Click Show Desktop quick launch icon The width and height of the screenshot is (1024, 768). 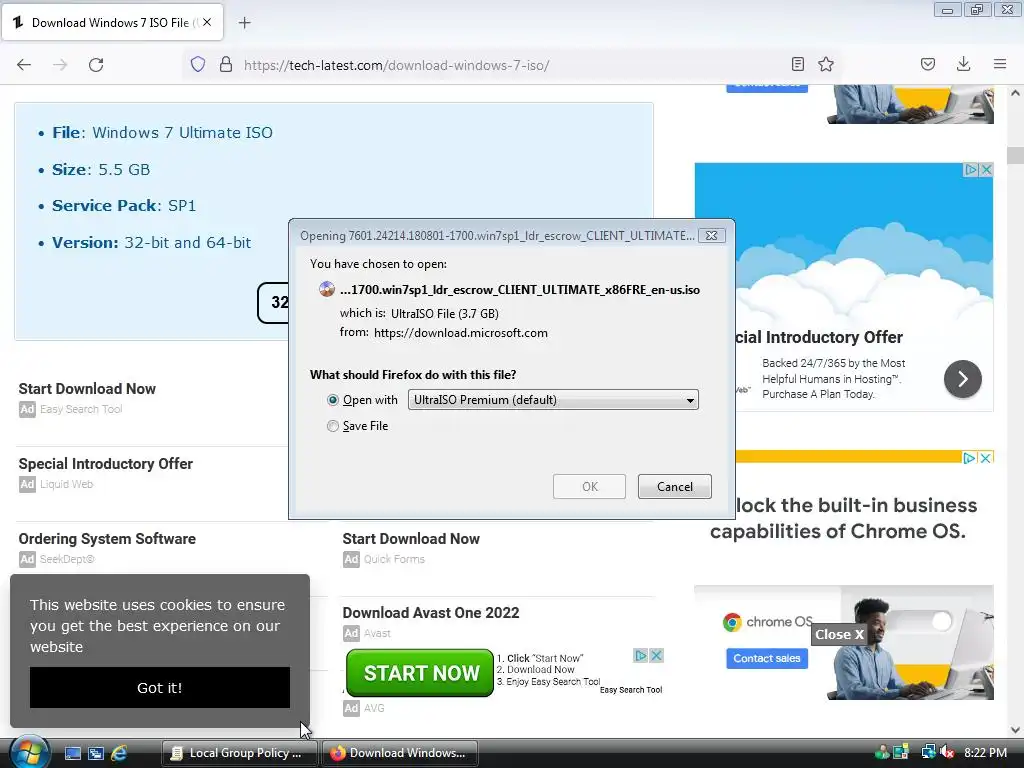tap(72, 754)
